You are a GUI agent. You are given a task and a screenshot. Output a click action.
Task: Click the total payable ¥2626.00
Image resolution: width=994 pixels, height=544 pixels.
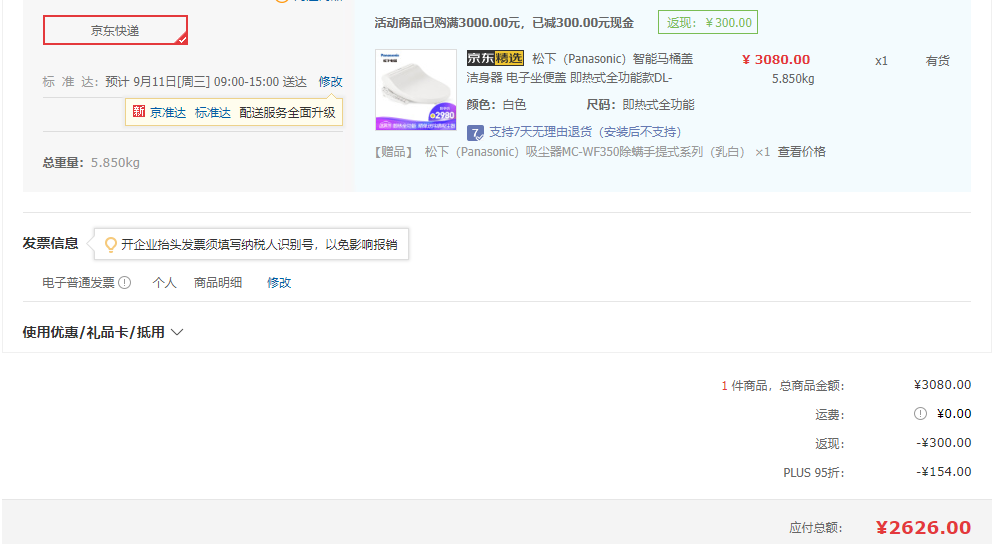coord(923,528)
